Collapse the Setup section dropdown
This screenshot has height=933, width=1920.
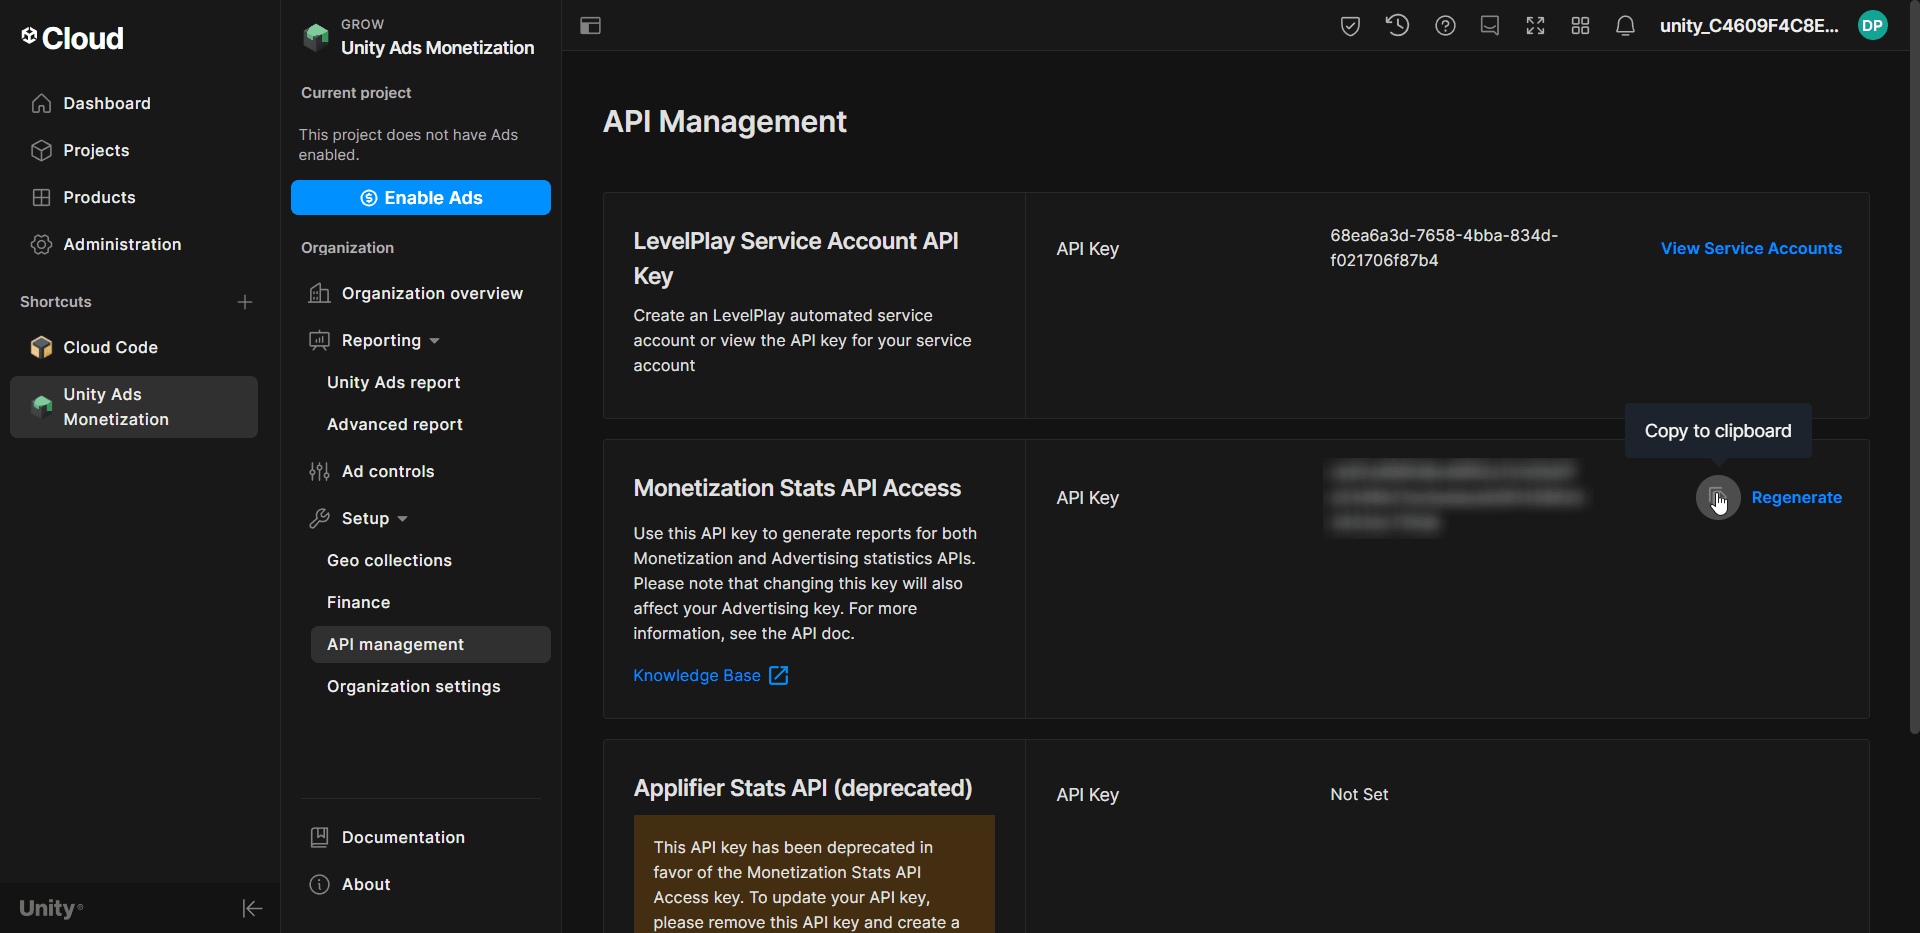(x=400, y=518)
